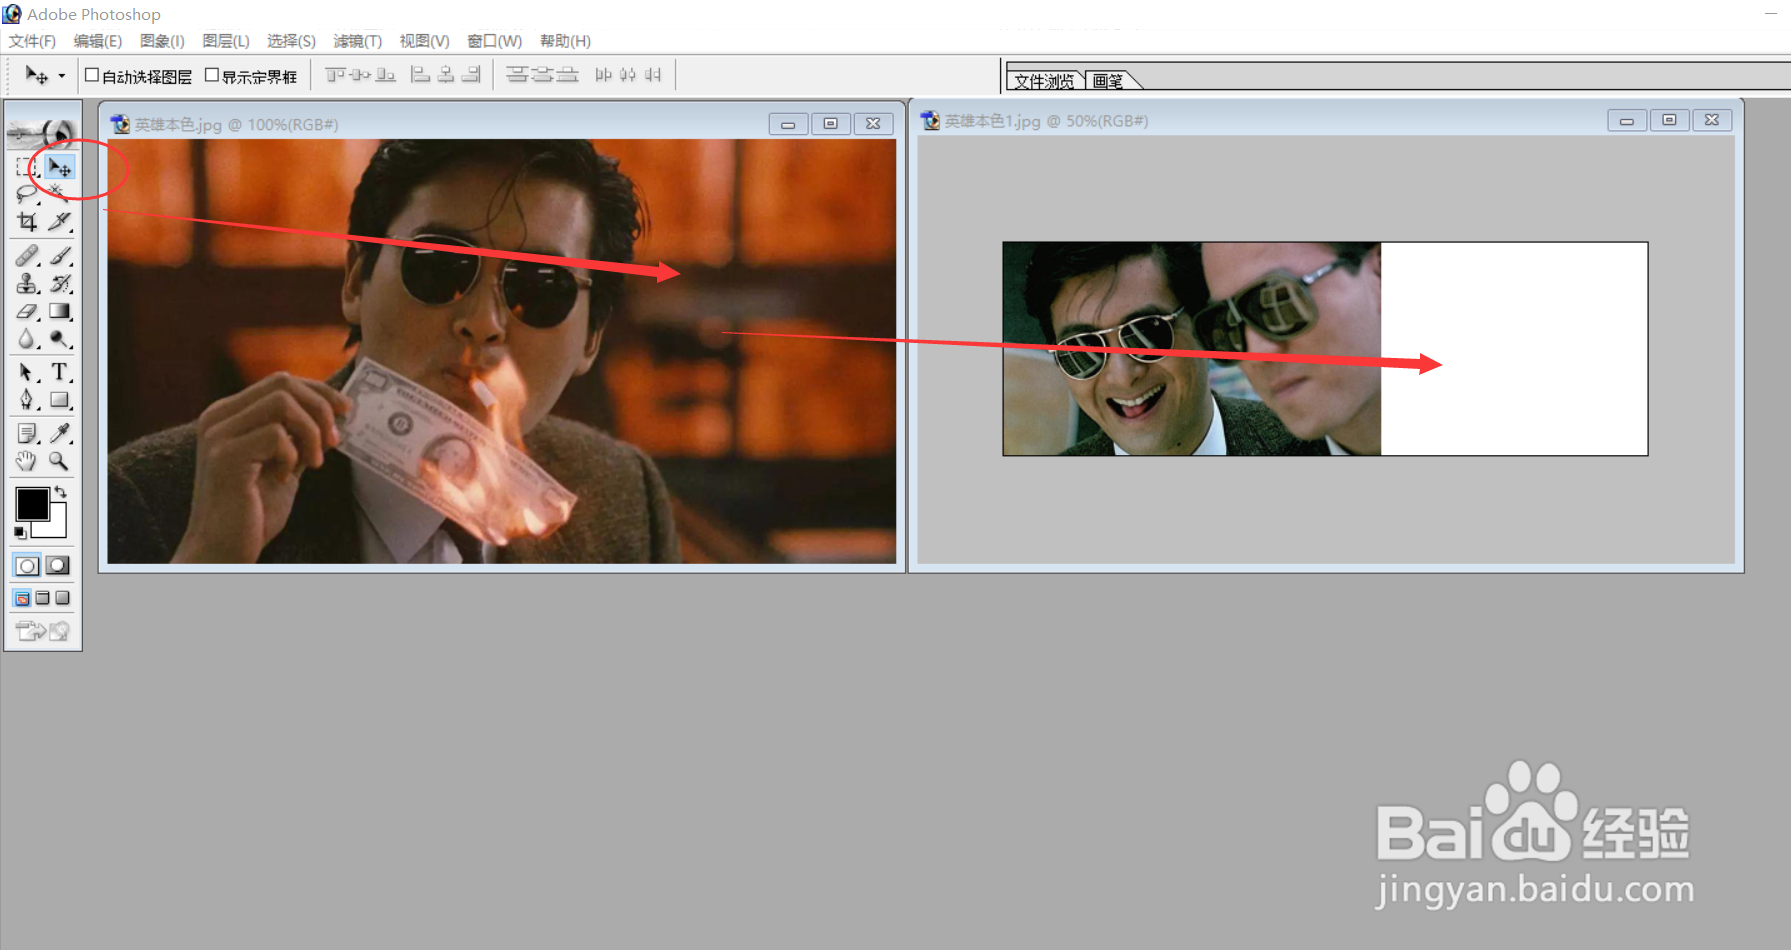Select the Rectangle shape tool
Screen dimensions: 1791x950
[59, 400]
